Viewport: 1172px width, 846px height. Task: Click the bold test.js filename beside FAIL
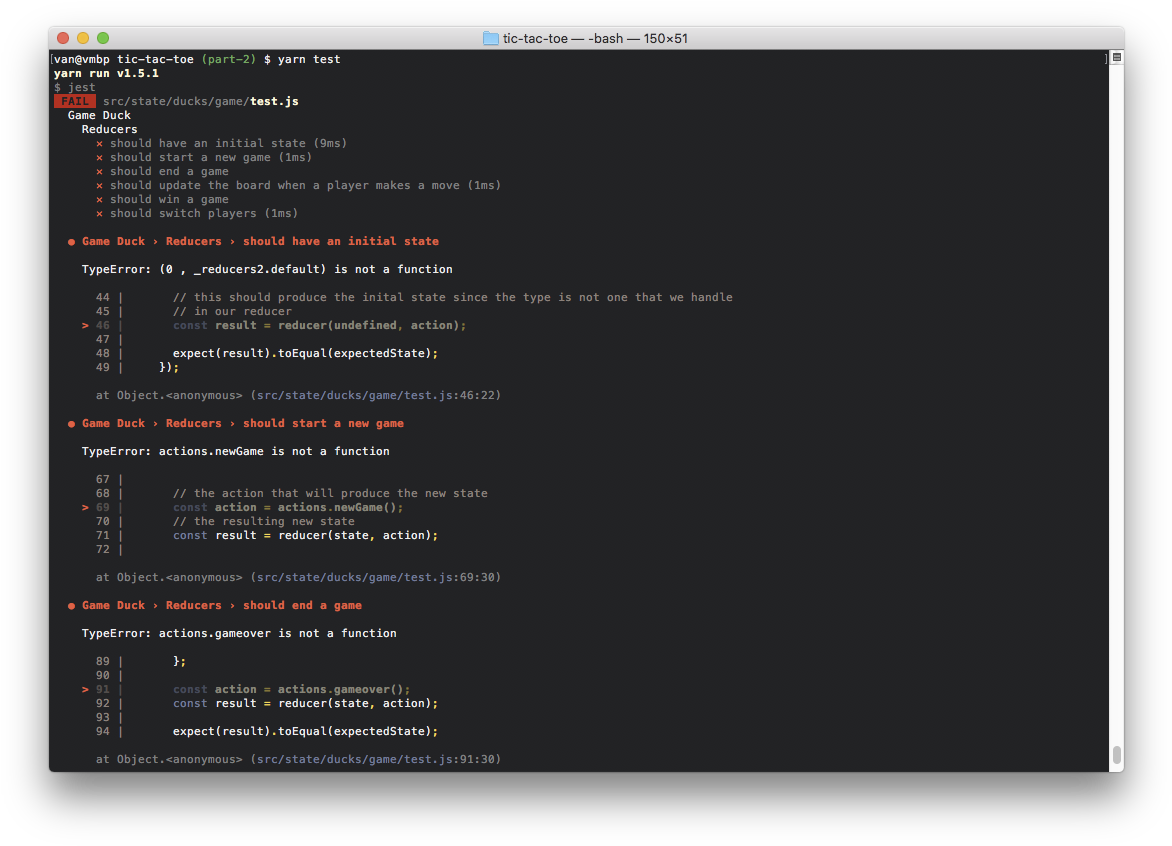pos(274,101)
